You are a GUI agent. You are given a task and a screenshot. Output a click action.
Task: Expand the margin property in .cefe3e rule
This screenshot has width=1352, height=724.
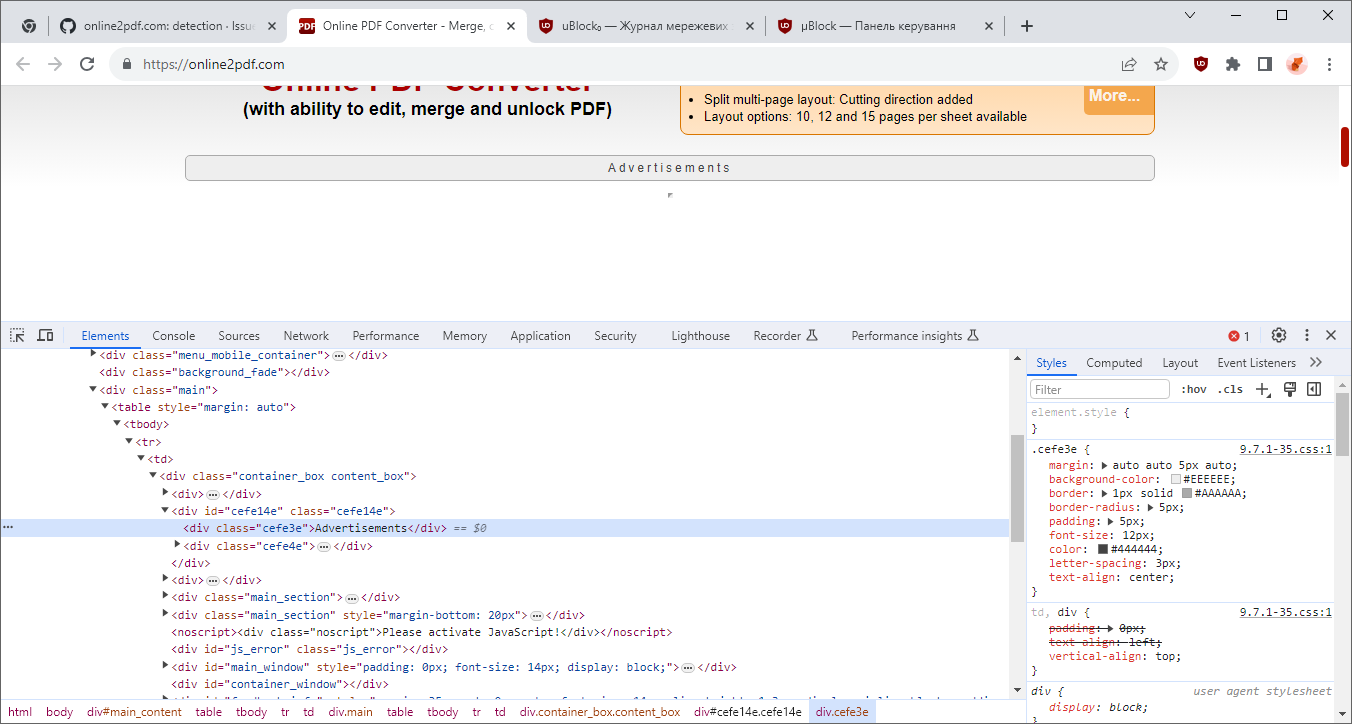pyautogui.click(x=1104, y=464)
